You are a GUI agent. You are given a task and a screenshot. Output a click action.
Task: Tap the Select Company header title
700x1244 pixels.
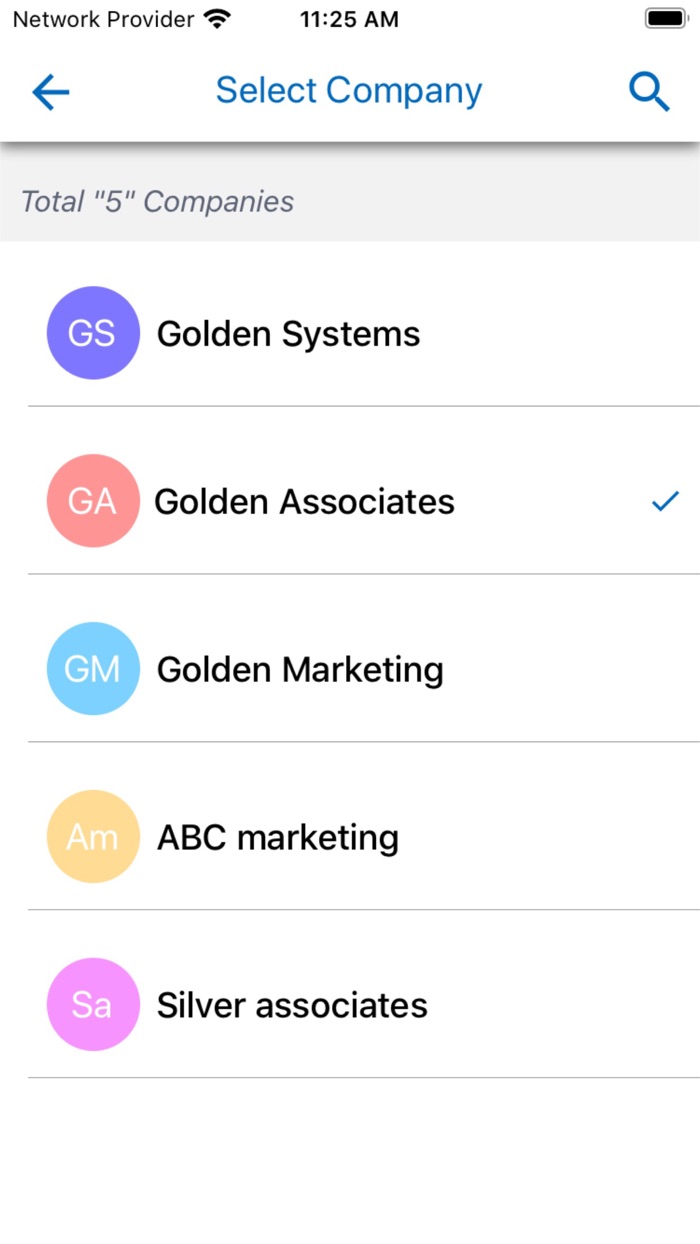(349, 91)
